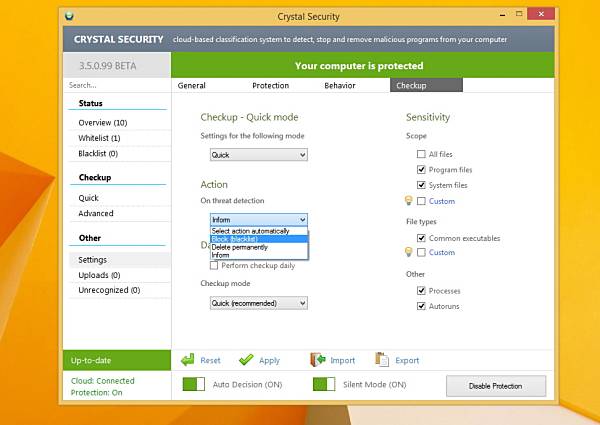Enable the All files checkbox

(421, 154)
